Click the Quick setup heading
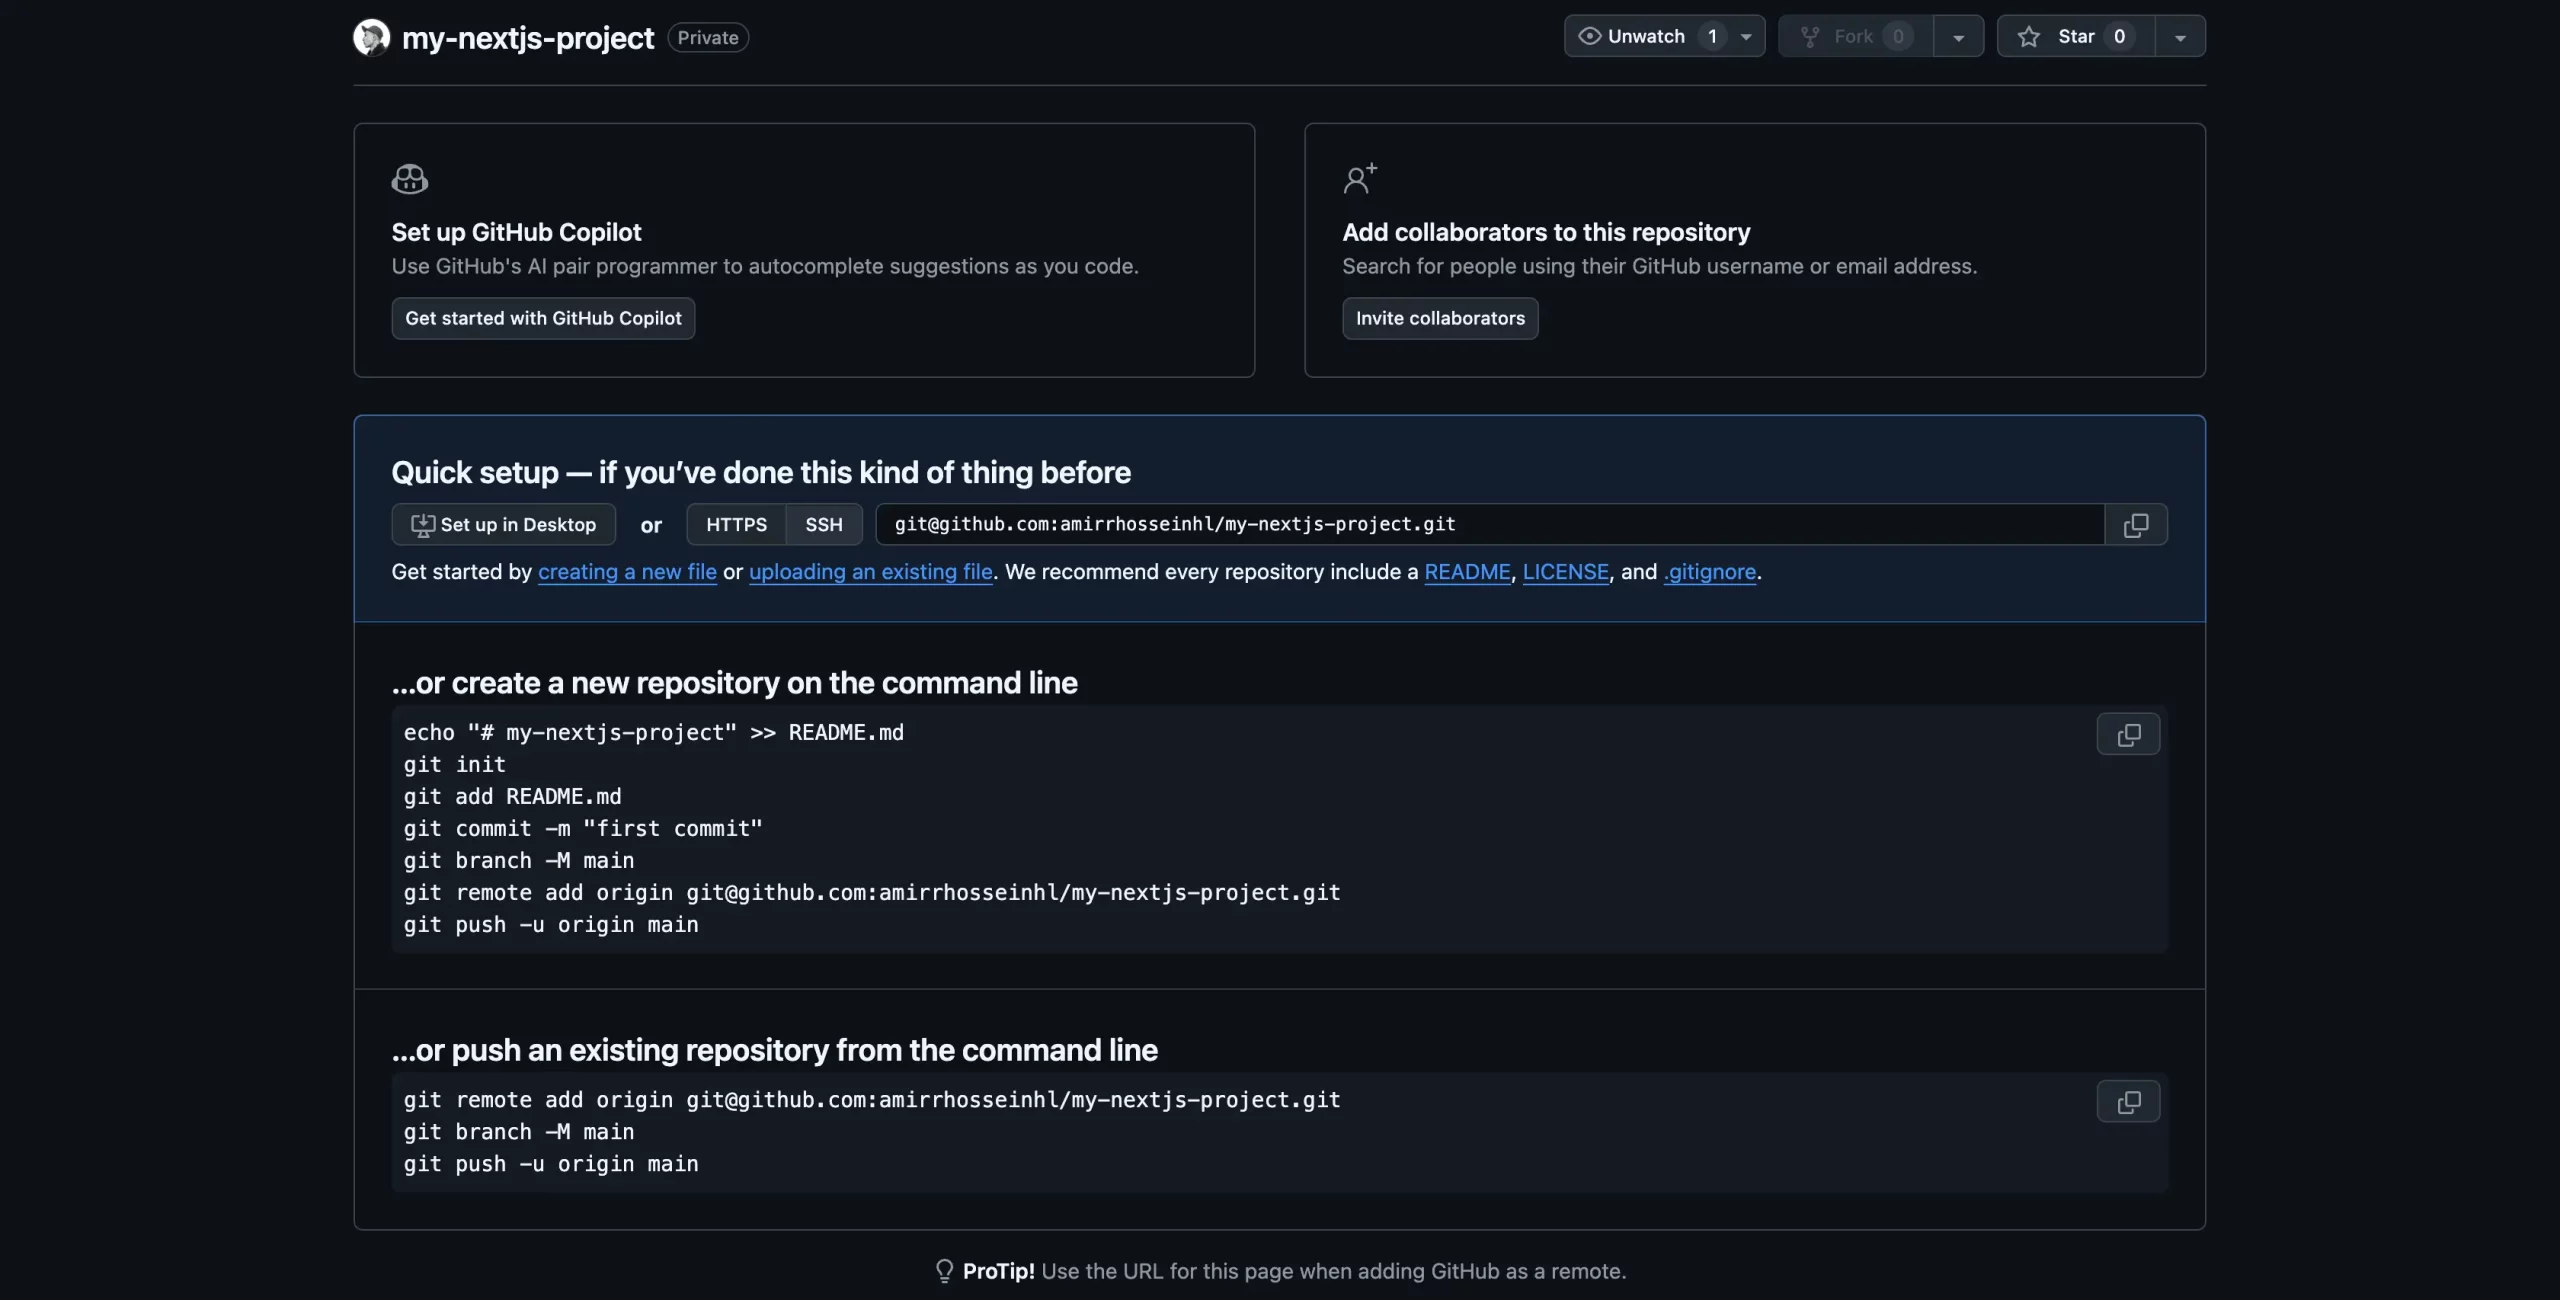Viewport: 2560px width, 1300px height. [761, 472]
